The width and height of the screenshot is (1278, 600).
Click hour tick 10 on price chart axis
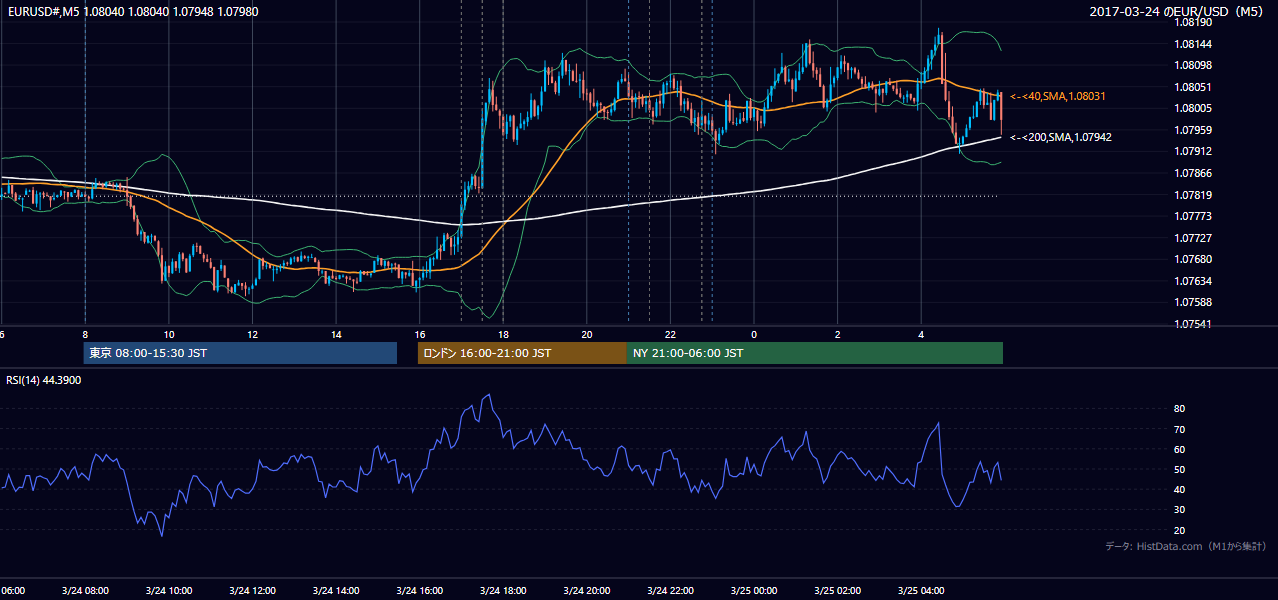tap(169, 334)
